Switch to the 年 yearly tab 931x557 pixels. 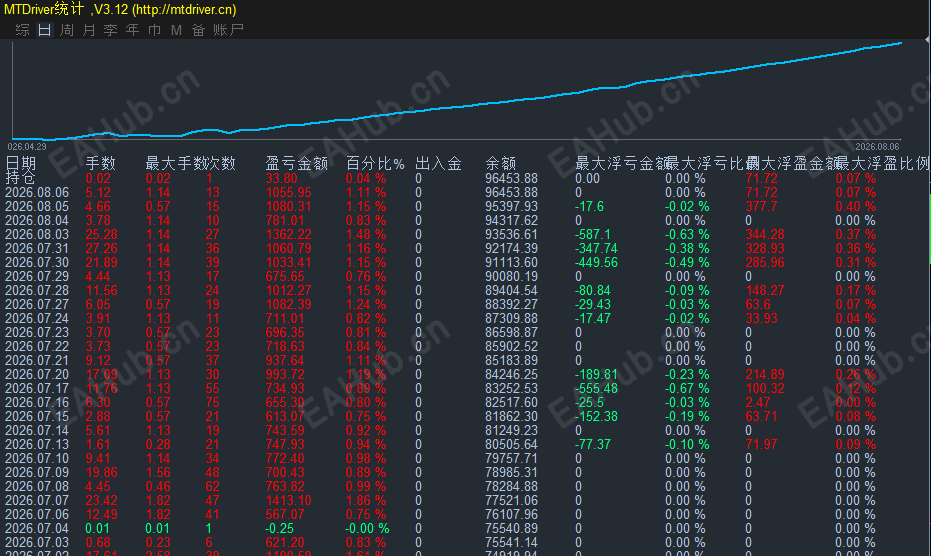(132, 30)
